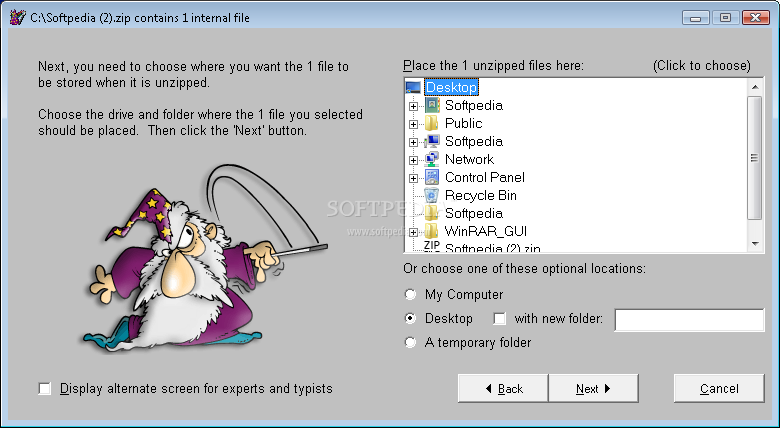The image size is (780, 428).
Task: Select the Desktop label in folder tree
Action: coord(451,88)
